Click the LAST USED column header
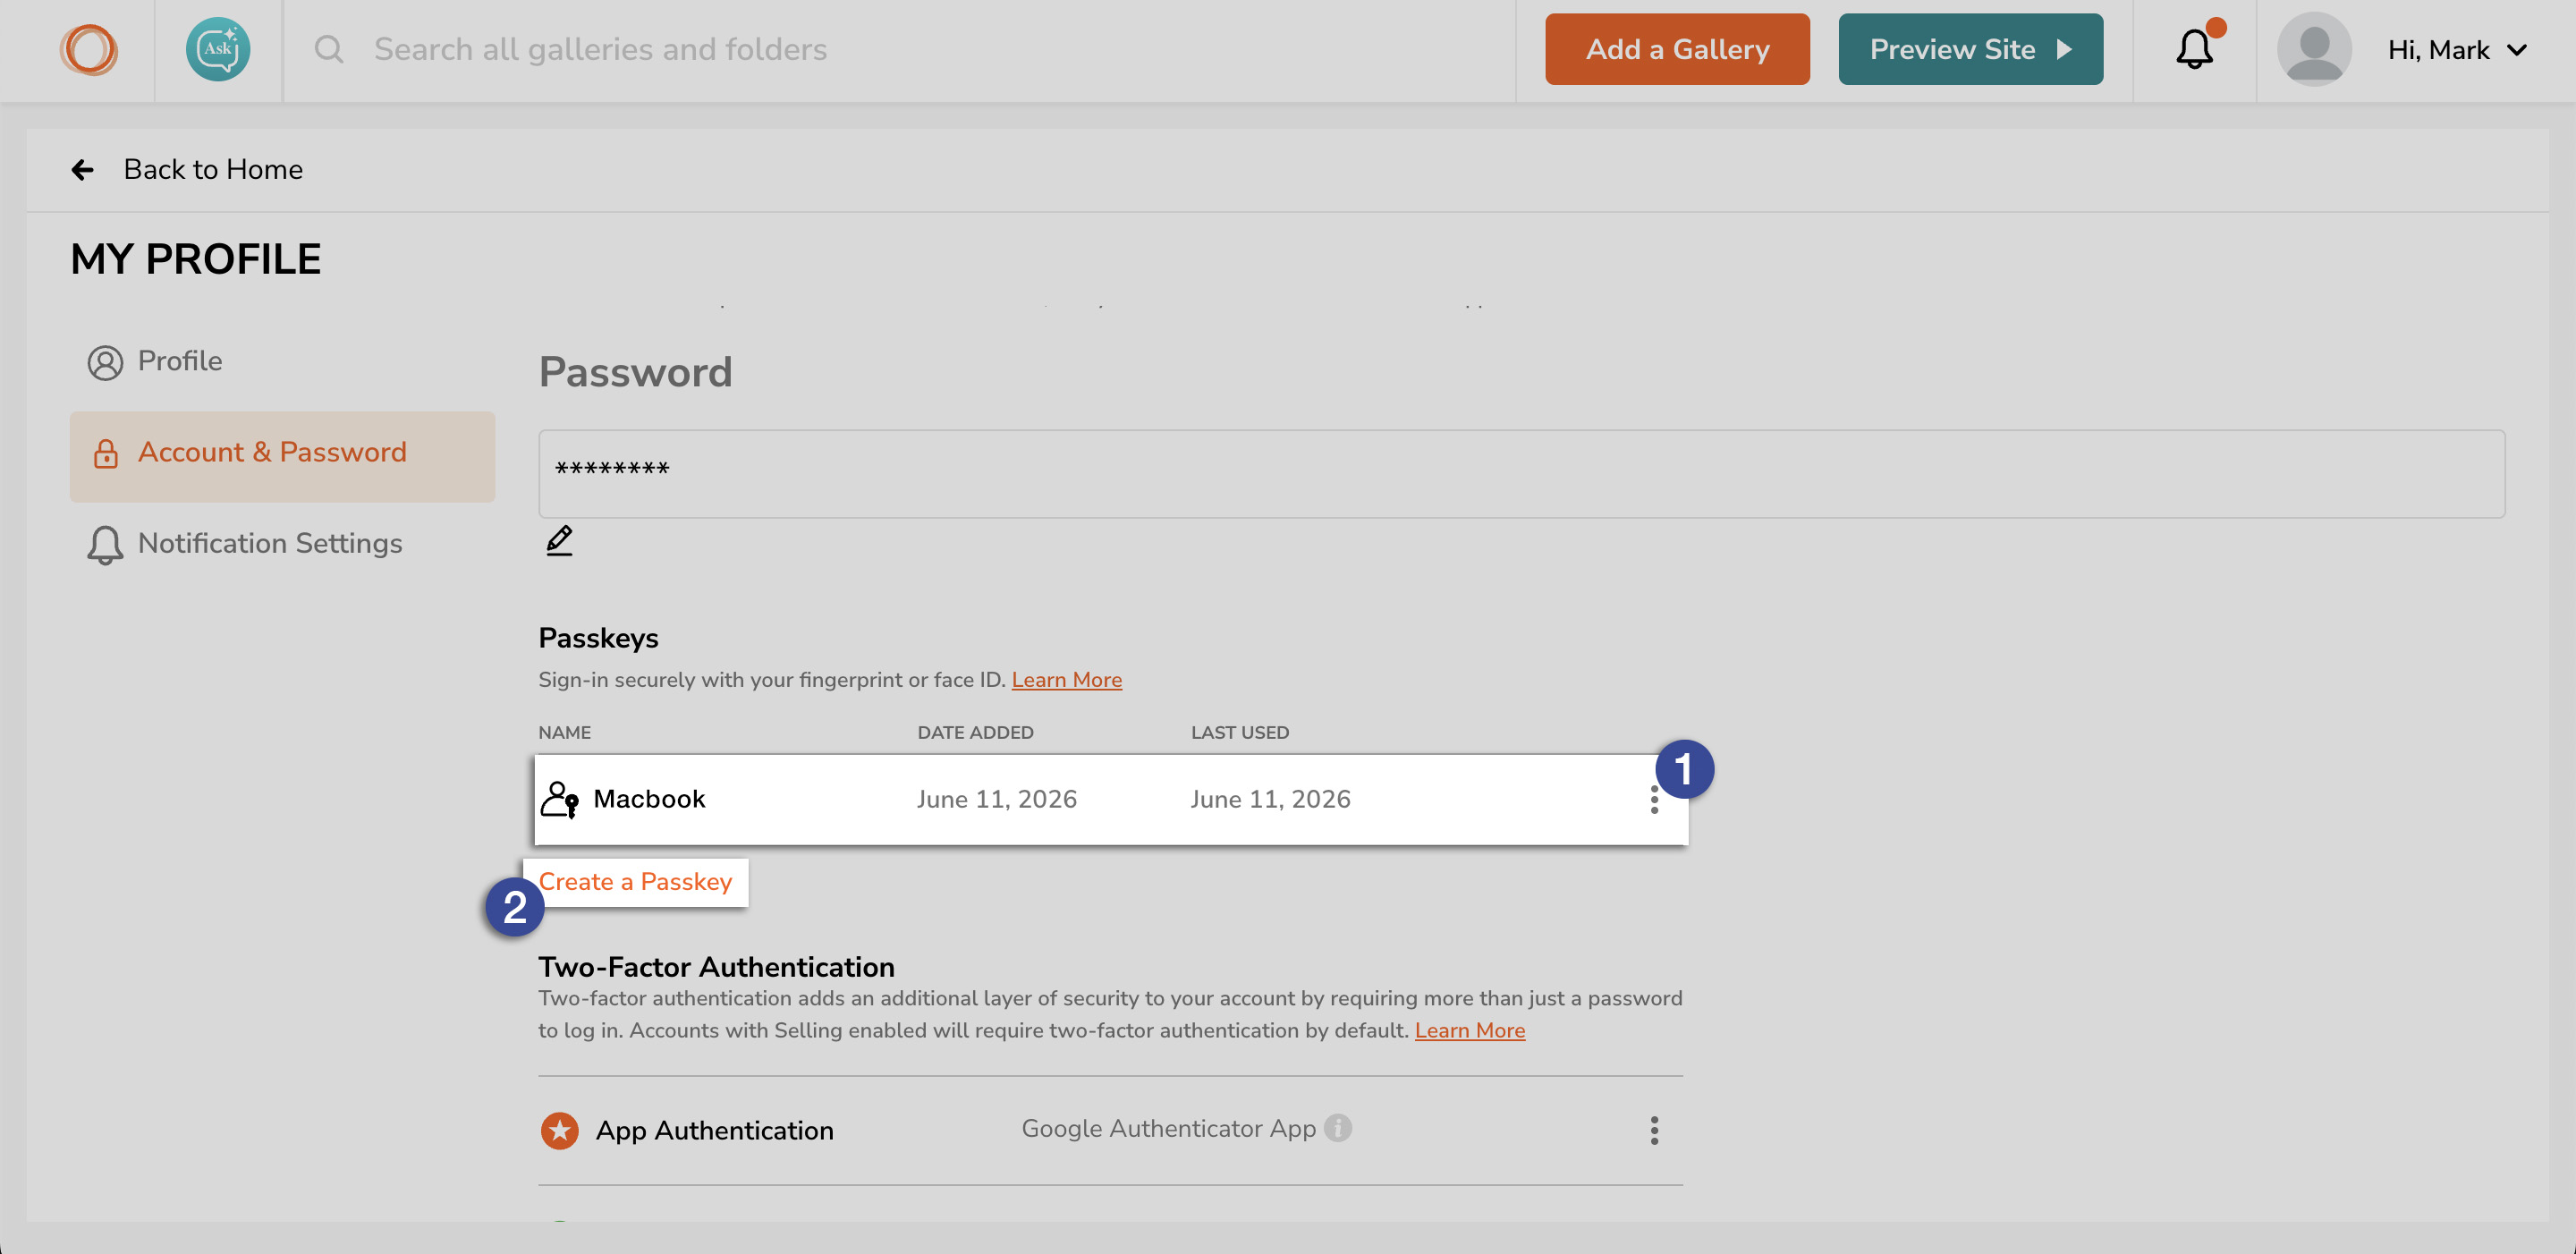The height and width of the screenshot is (1254, 2576). [x=1239, y=733]
